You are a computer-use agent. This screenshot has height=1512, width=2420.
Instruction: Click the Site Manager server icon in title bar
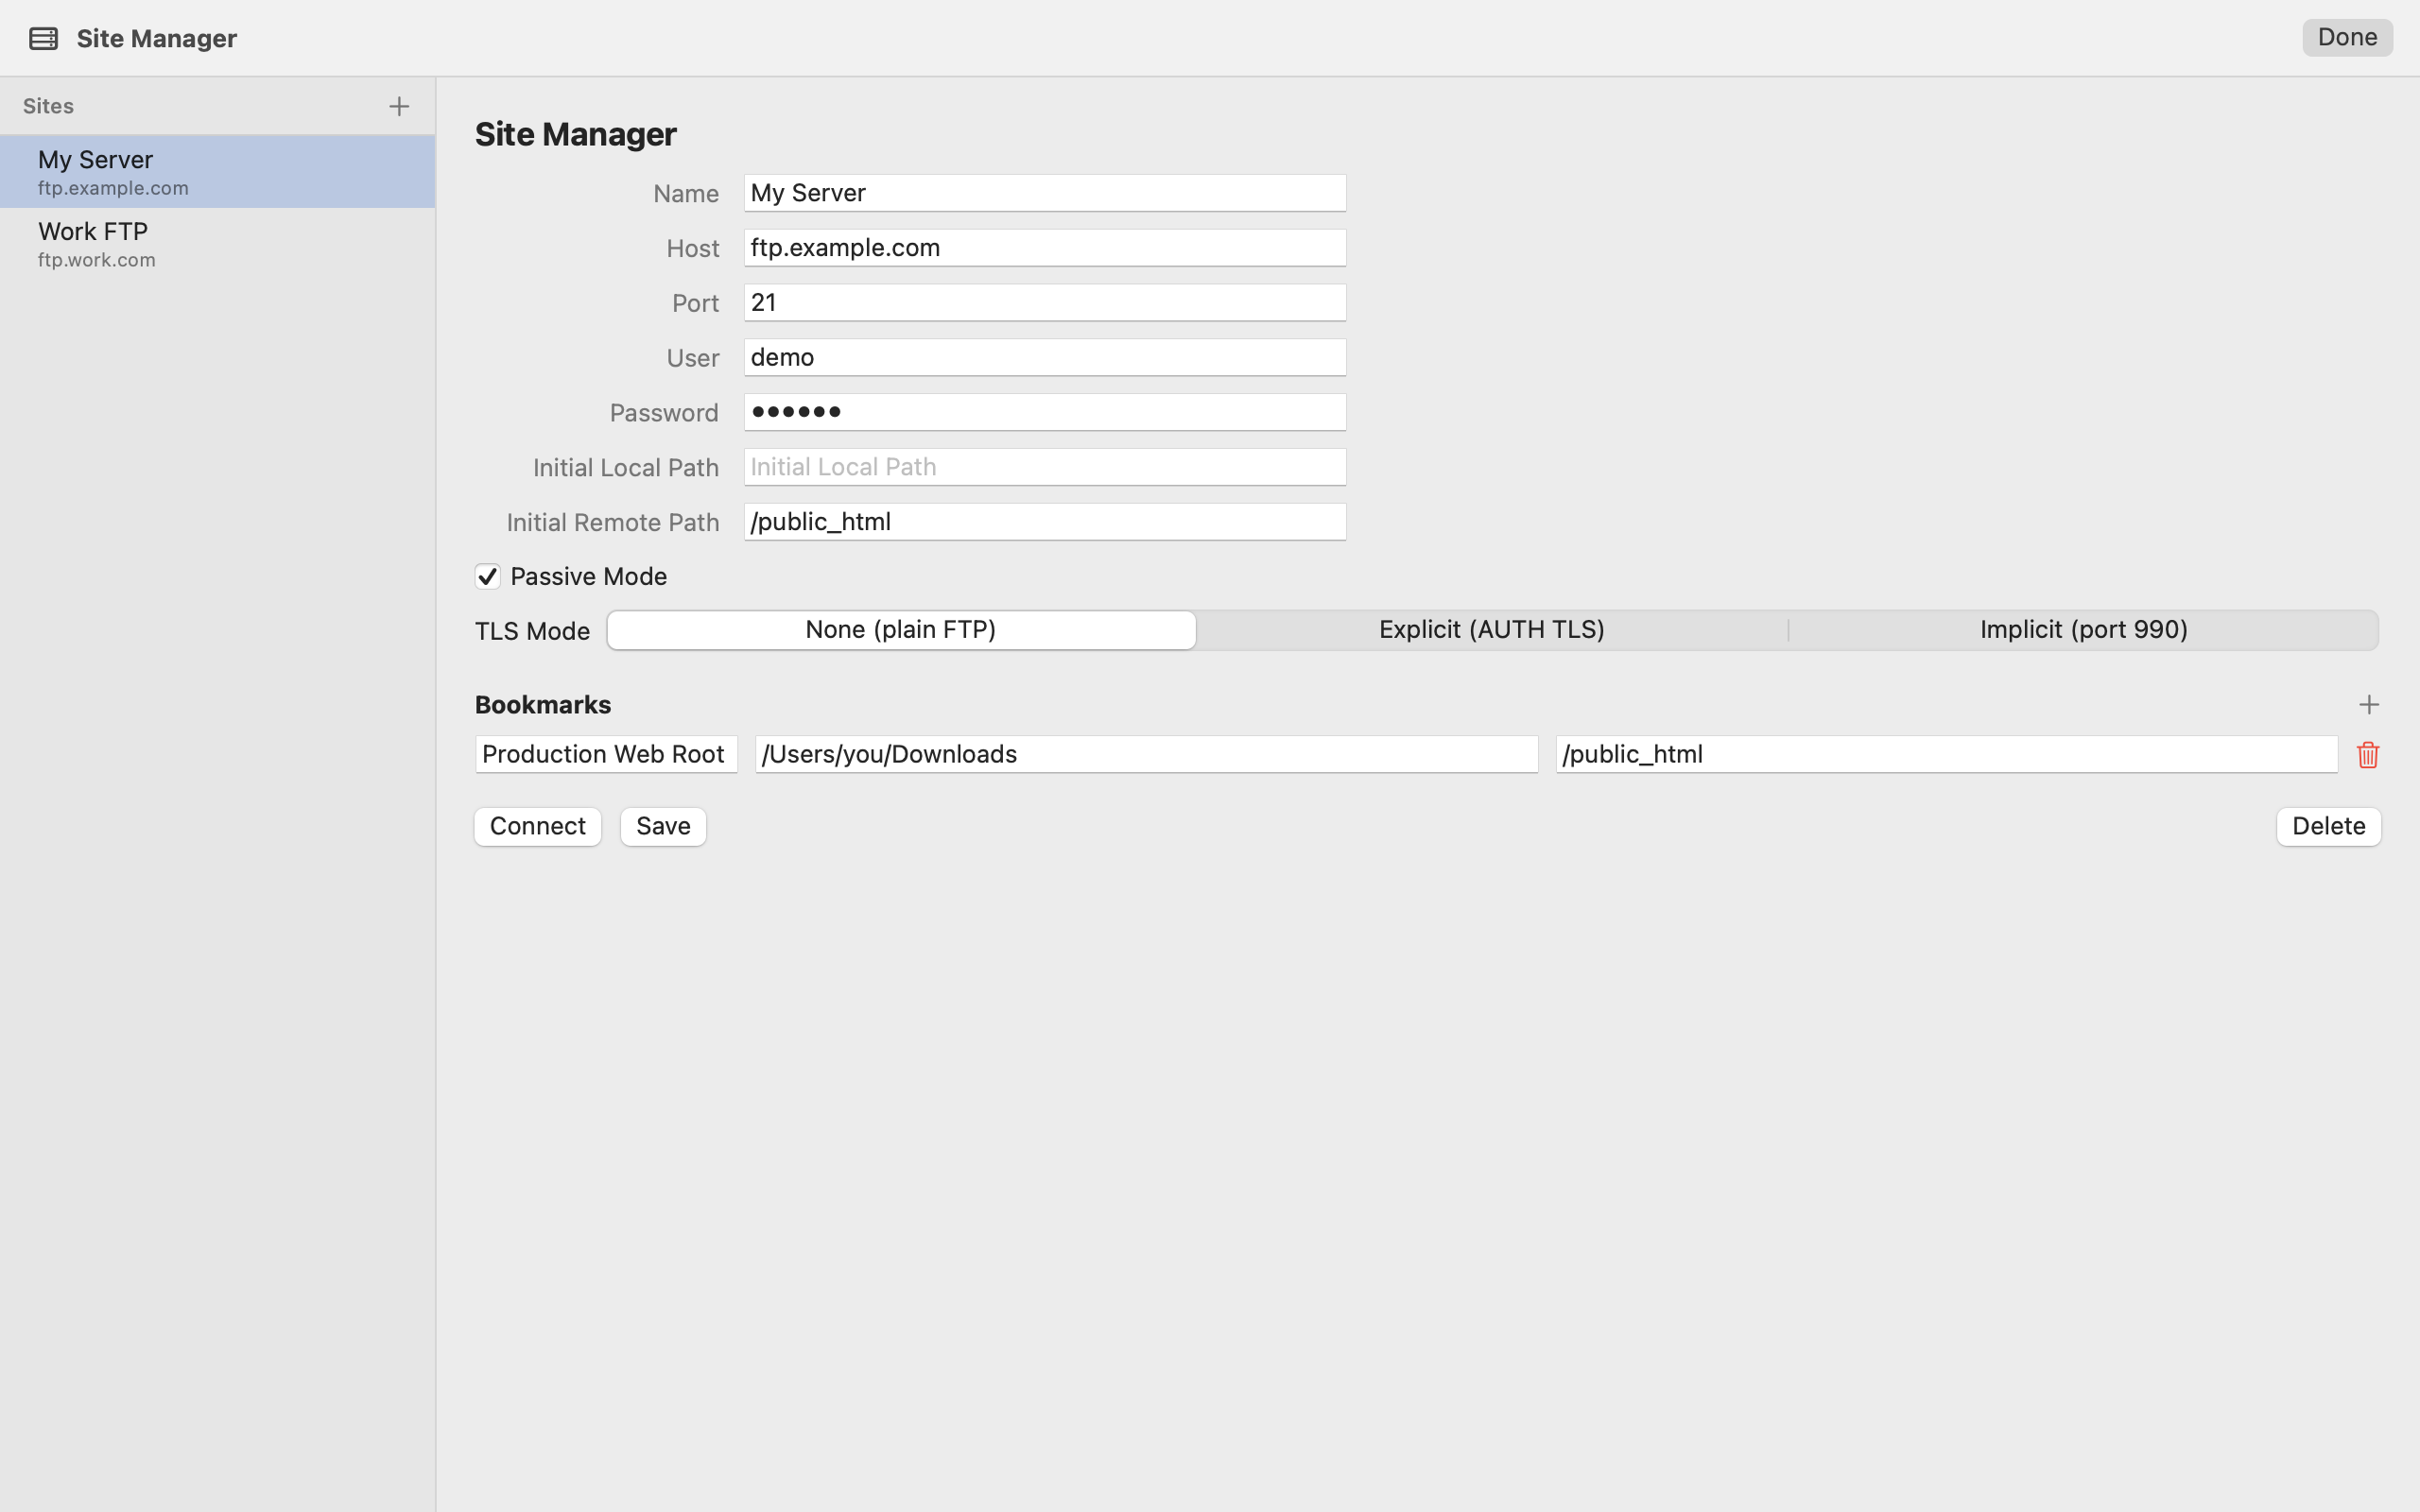click(43, 38)
